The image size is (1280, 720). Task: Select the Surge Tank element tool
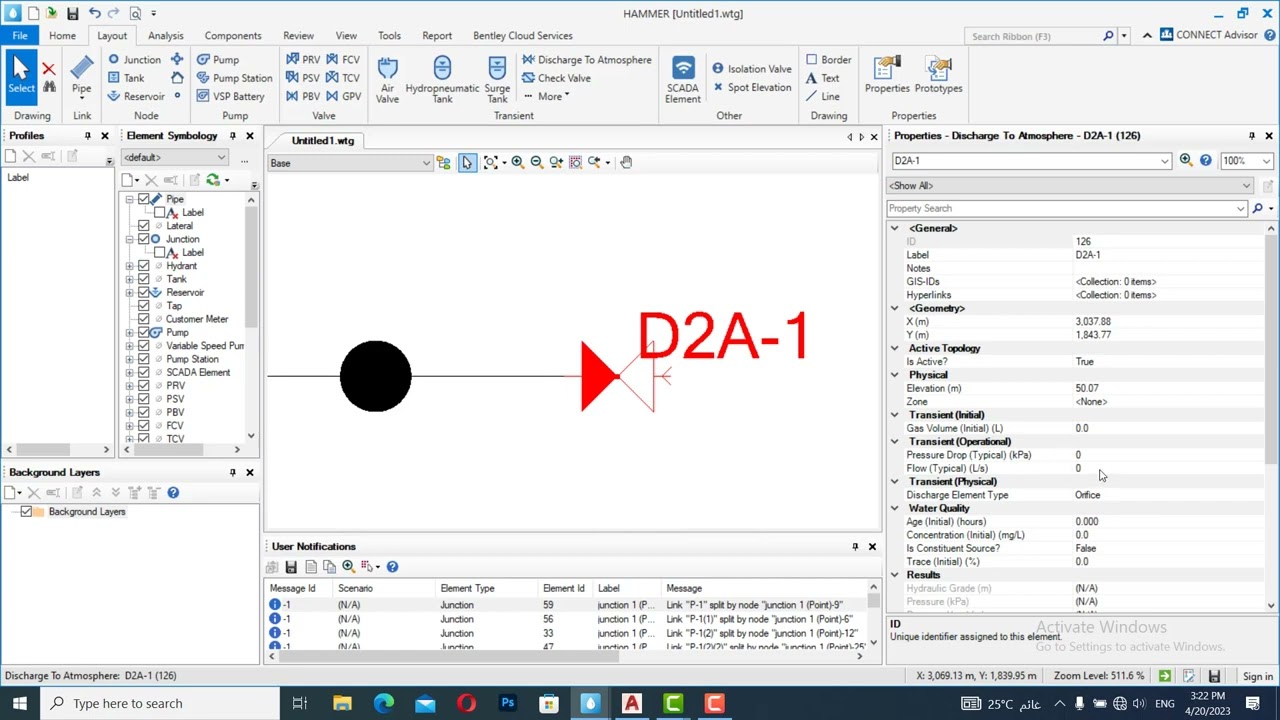[x=497, y=79]
